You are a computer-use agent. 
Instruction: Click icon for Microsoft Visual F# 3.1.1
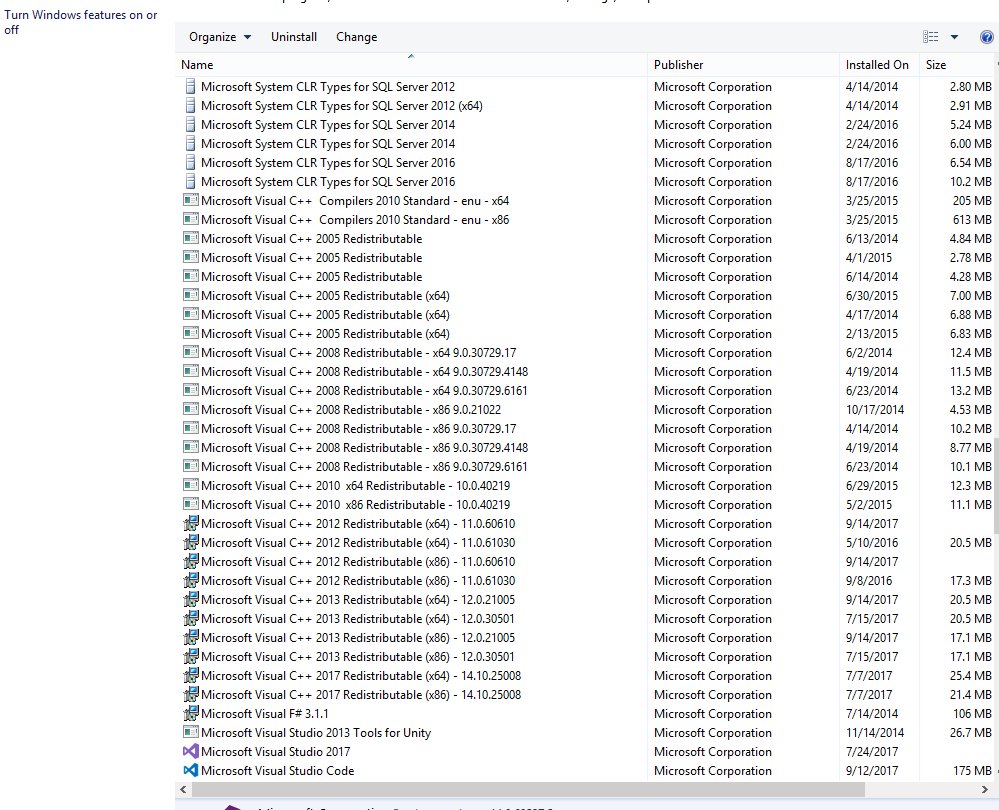tap(190, 714)
